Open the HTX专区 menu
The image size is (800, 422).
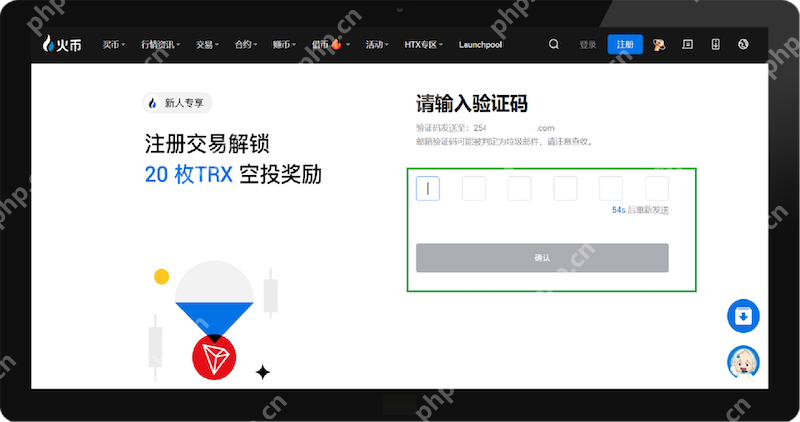point(424,45)
